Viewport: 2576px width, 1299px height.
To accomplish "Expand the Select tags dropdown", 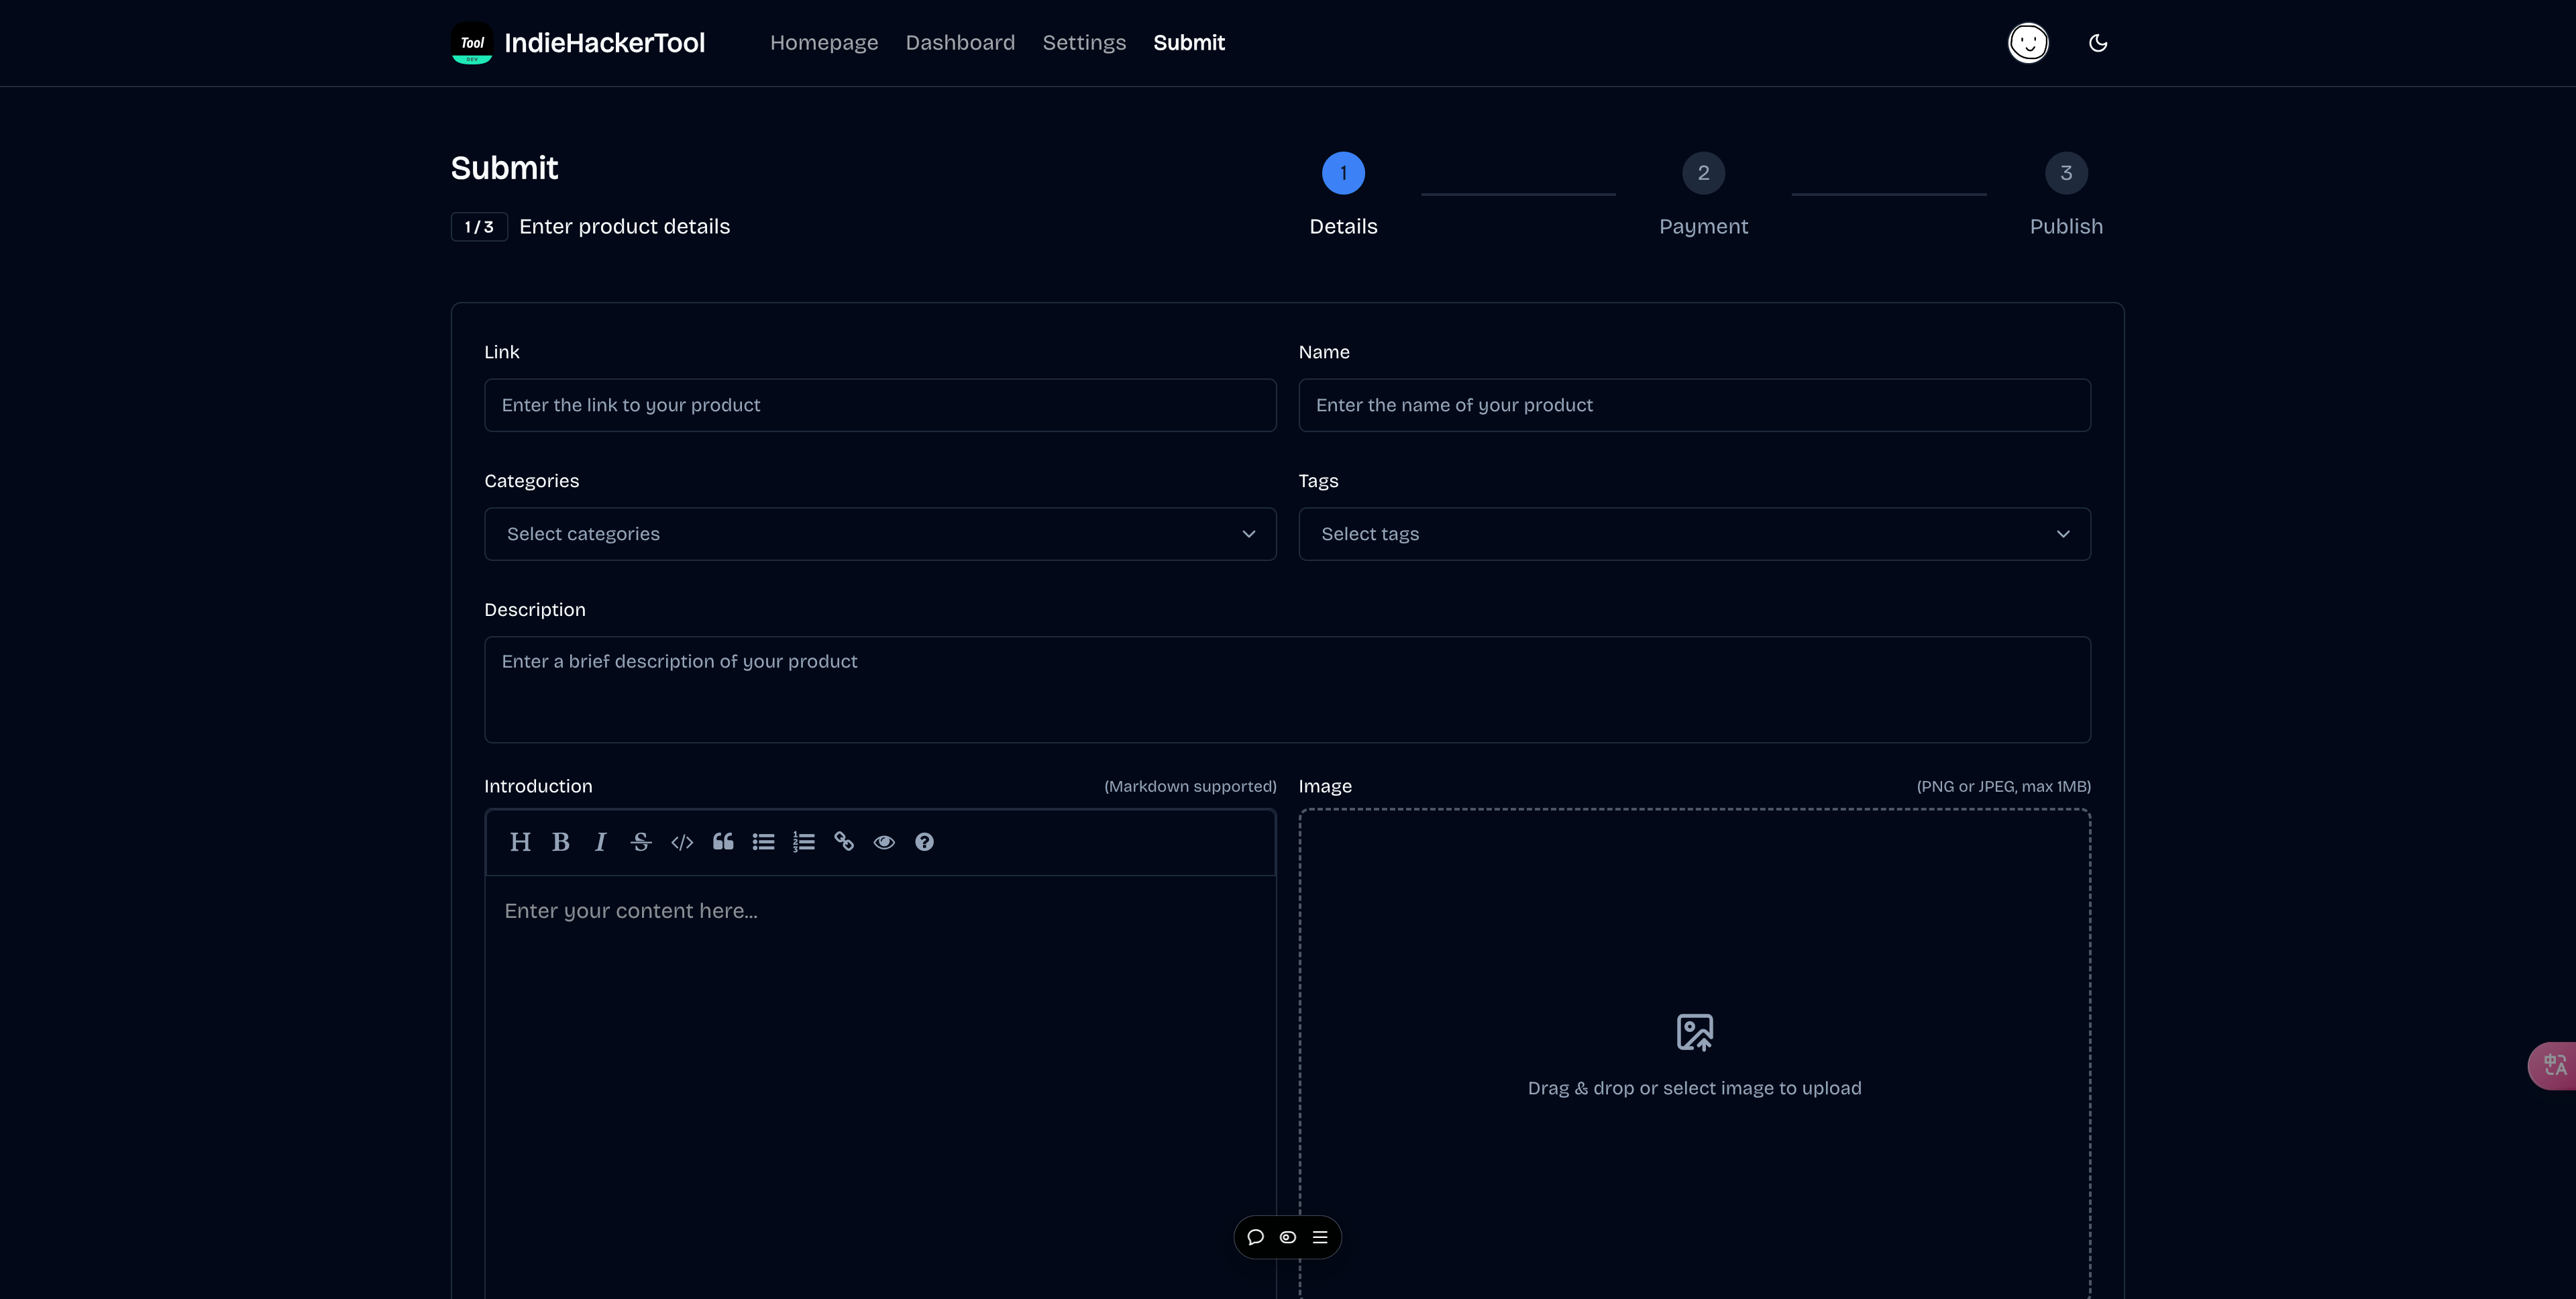I will (x=1694, y=534).
